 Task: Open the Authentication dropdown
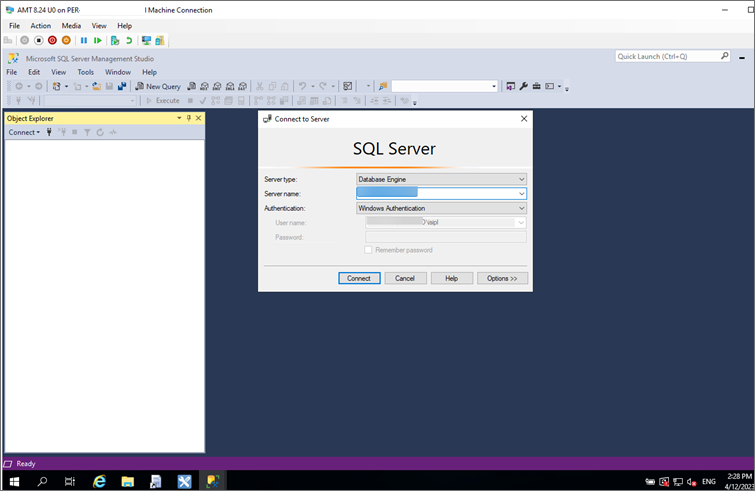coord(521,208)
